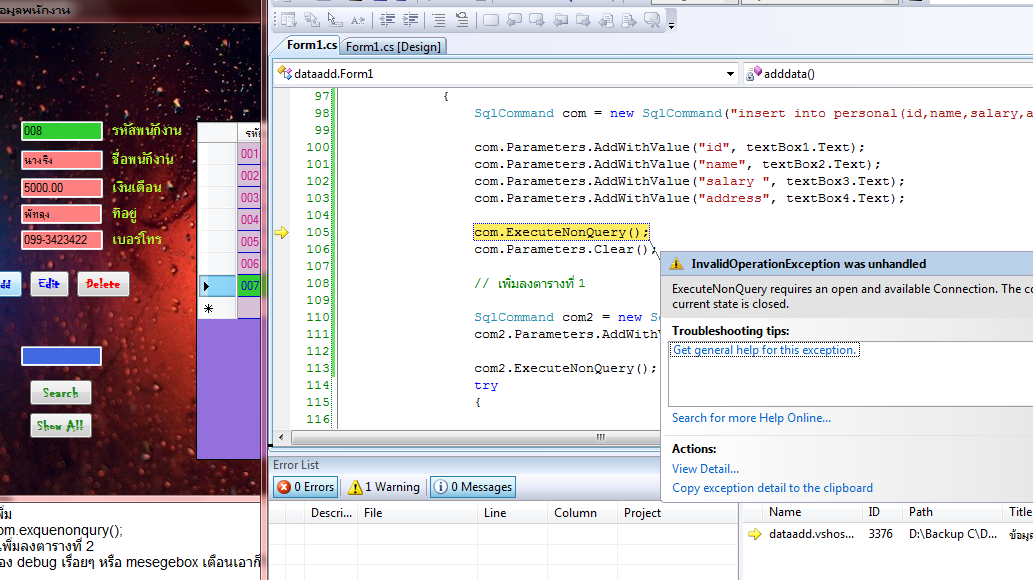Screen dimensions: 1033x580
Task: Select the grid row with ID 003
Action: [x=249, y=198]
